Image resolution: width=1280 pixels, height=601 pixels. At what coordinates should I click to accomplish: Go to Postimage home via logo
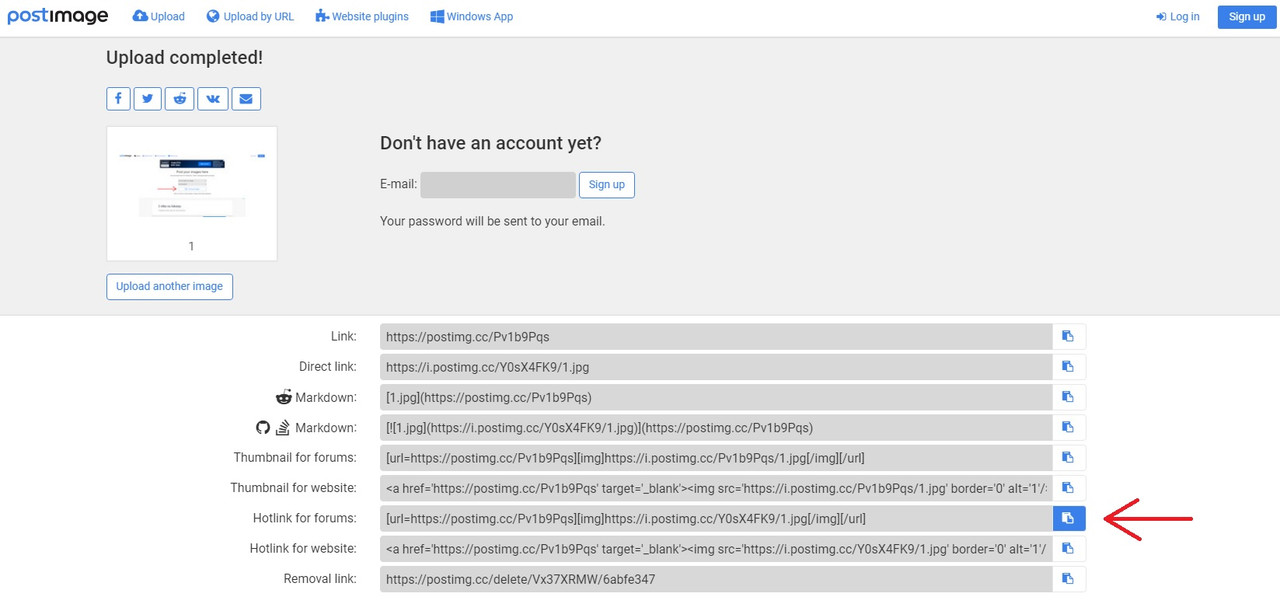tap(58, 16)
